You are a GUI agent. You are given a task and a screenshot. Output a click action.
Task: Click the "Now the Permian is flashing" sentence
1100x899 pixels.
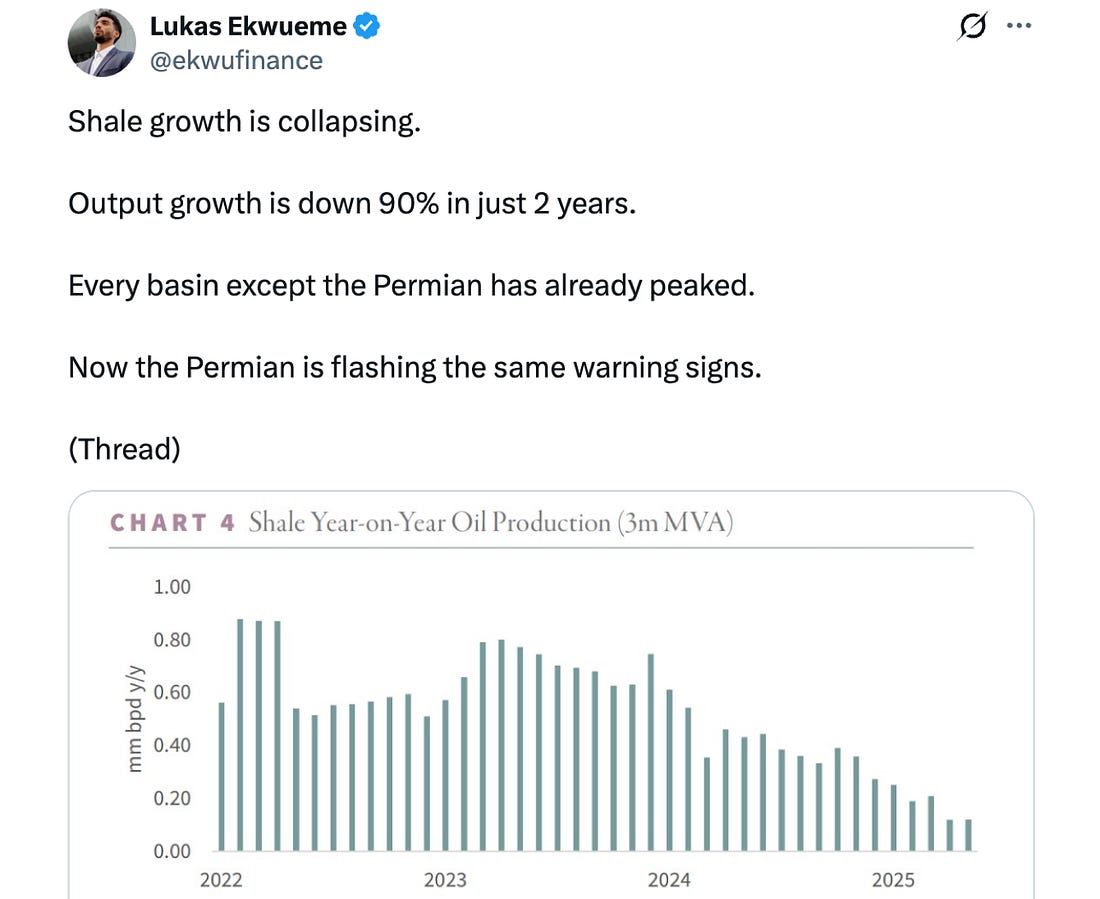pos(414,368)
